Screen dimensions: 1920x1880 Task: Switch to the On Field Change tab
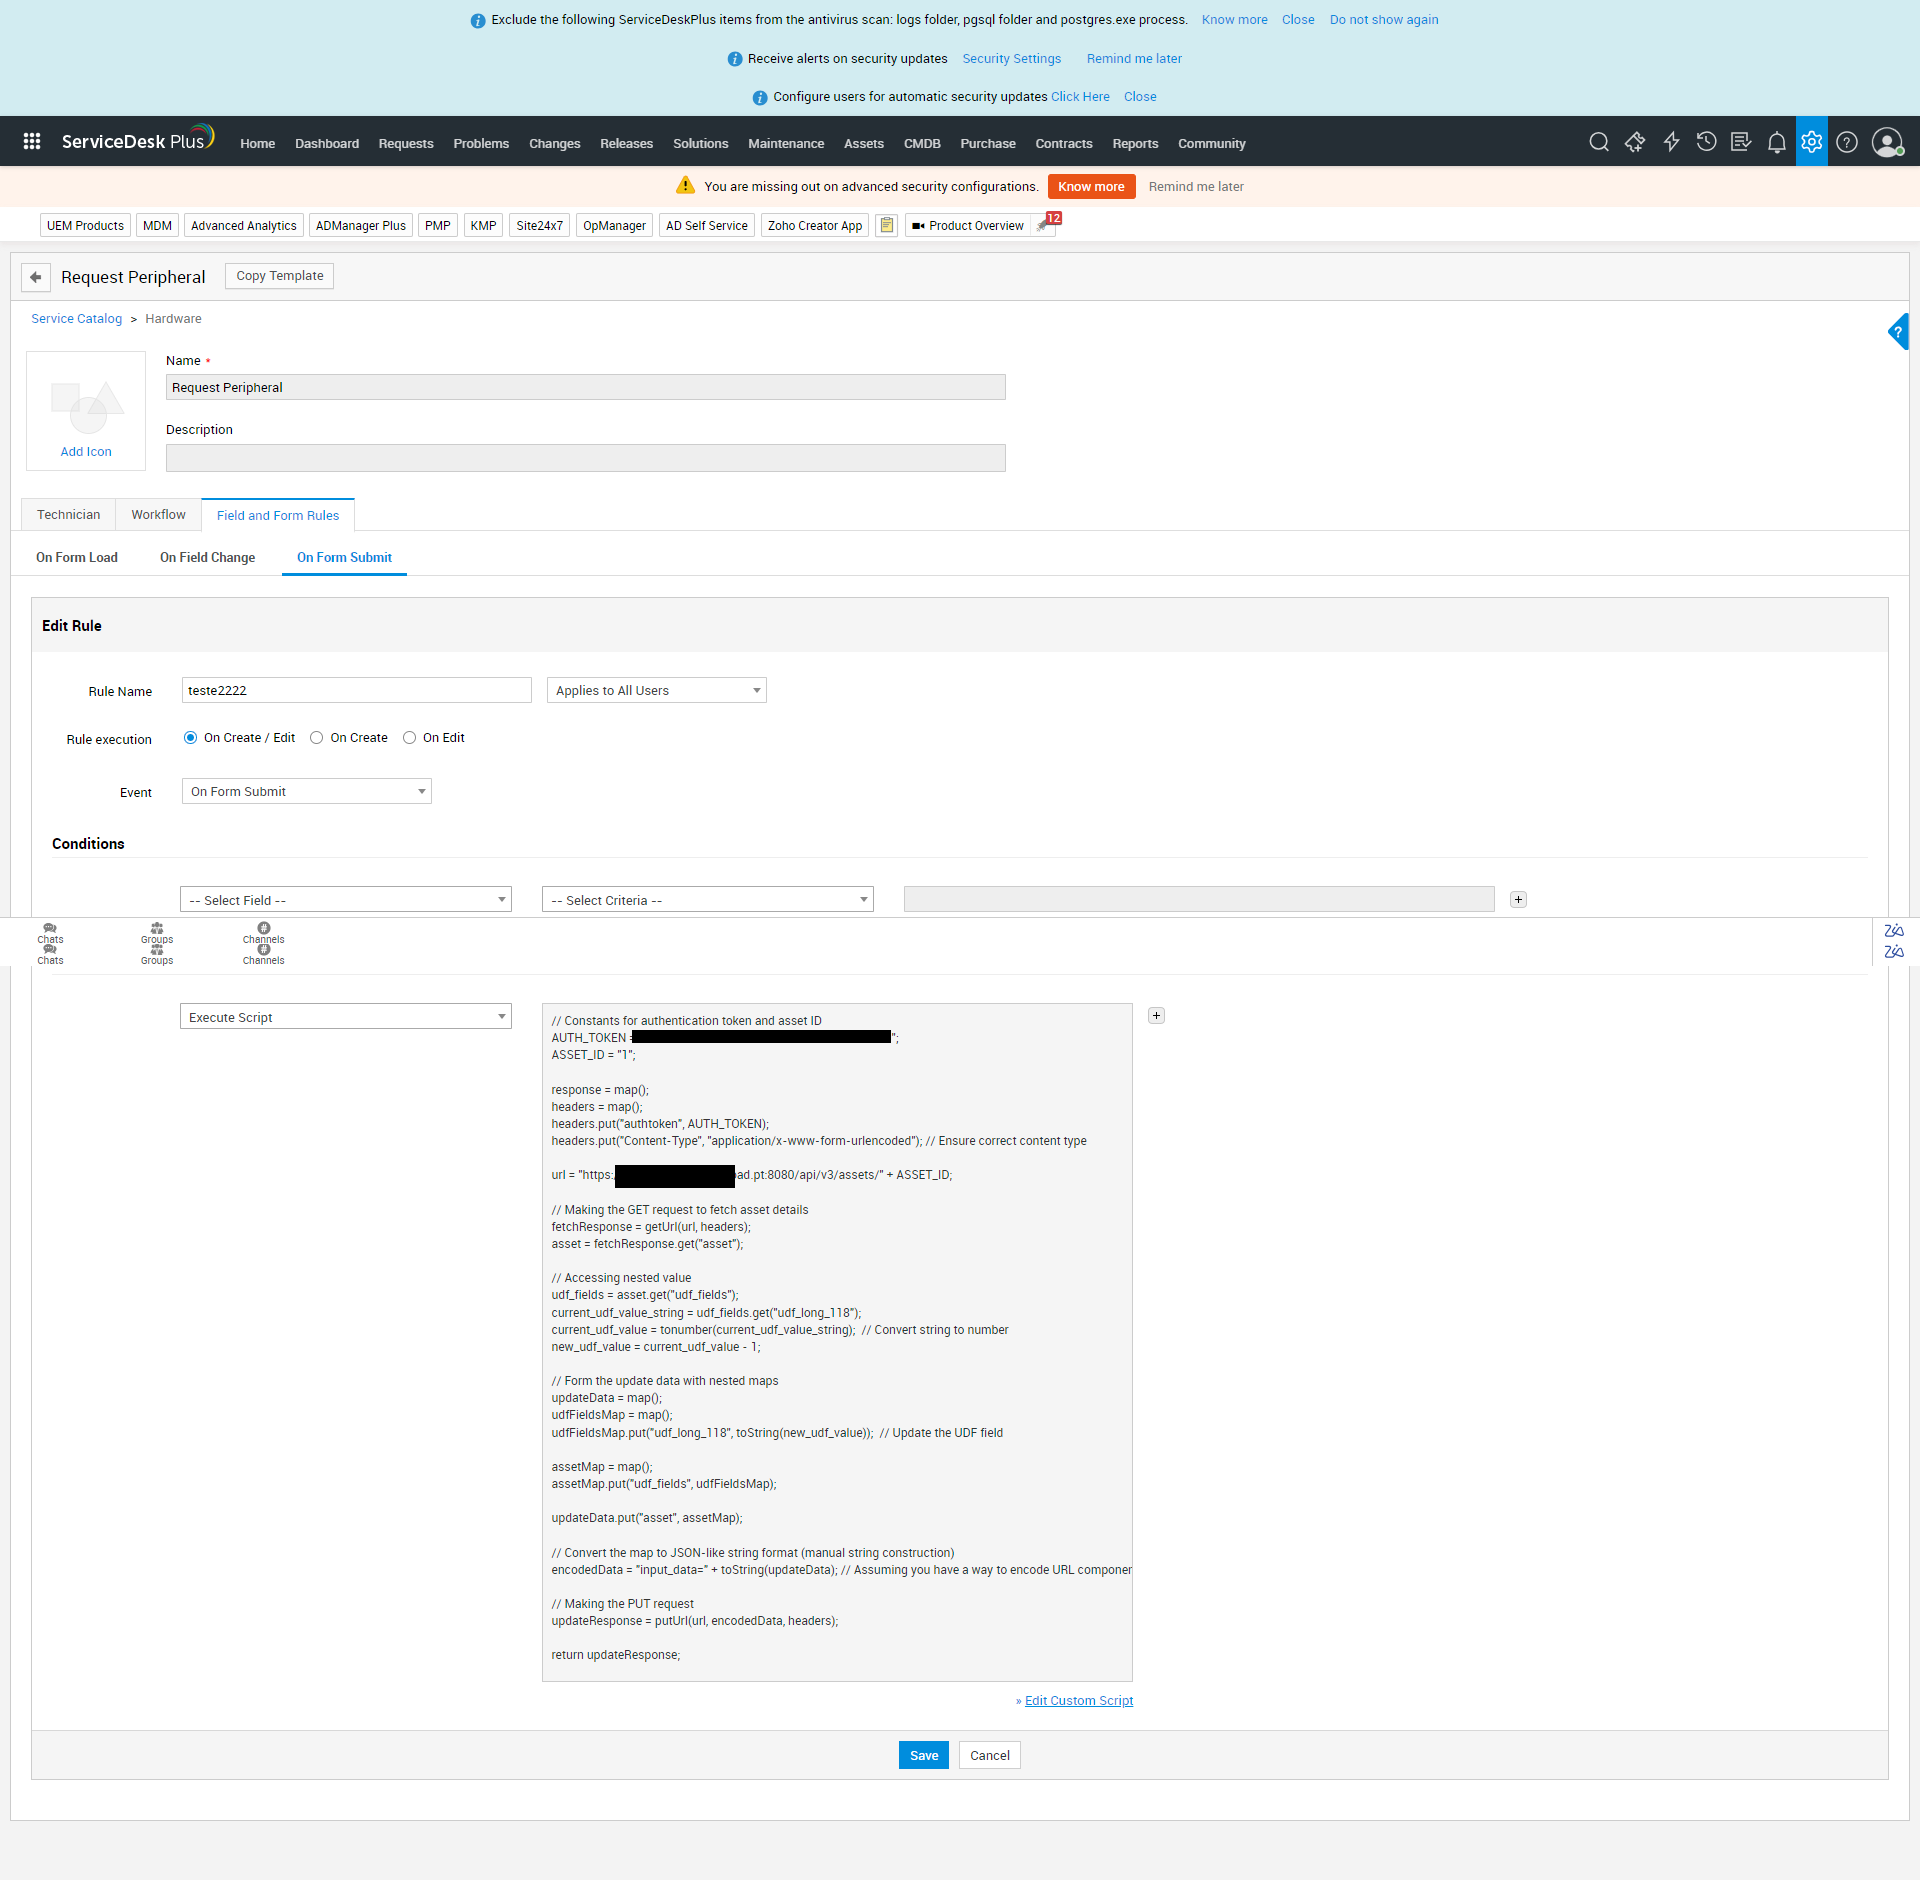[207, 558]
